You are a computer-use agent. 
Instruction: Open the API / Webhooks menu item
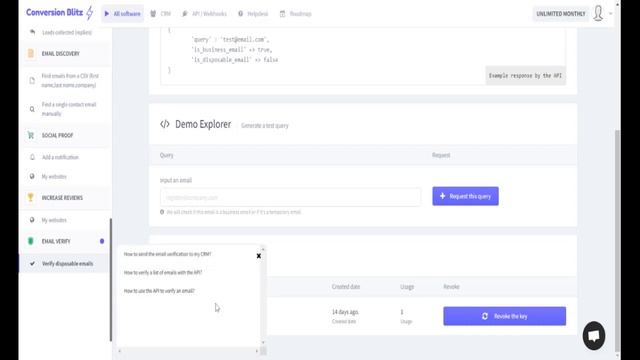(x=204, y=14)
